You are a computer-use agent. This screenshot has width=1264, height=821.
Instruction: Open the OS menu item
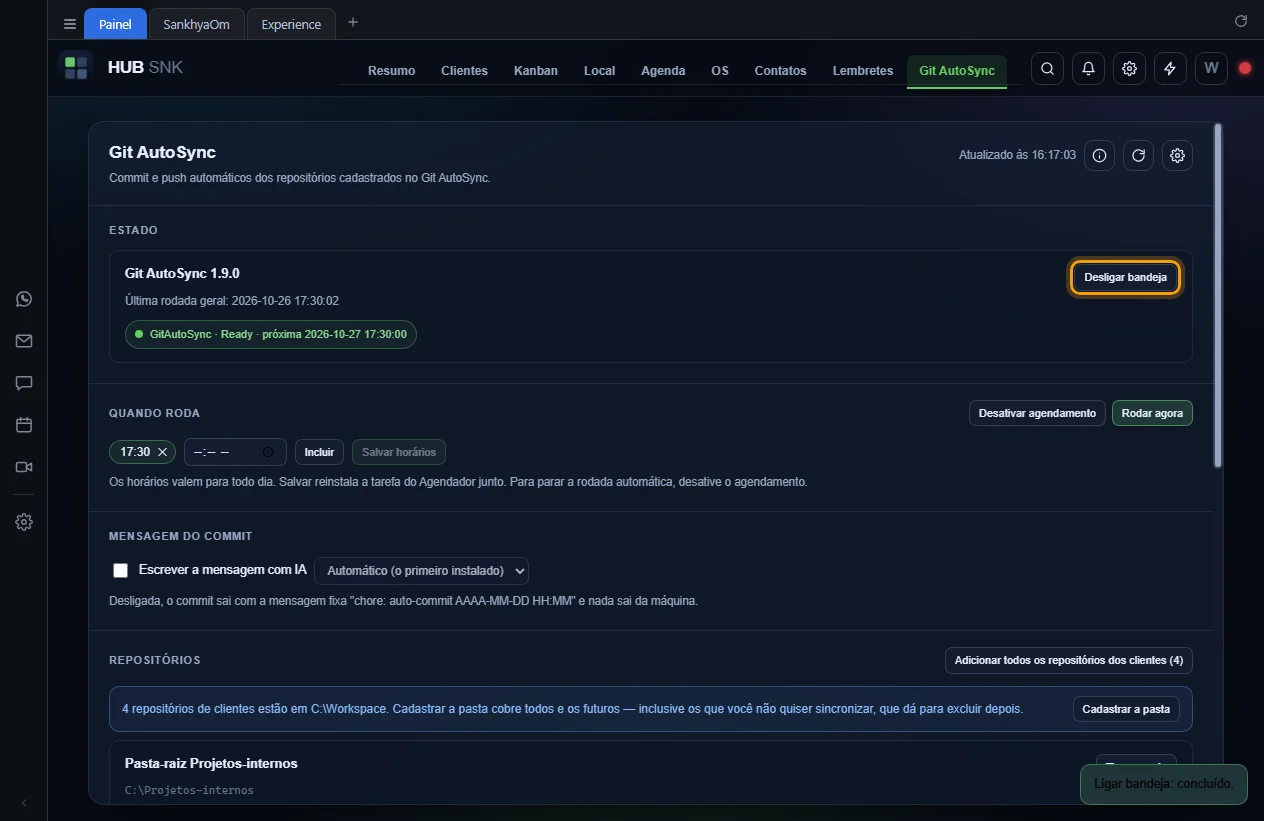pyautogui.click(x=720, y=70)
